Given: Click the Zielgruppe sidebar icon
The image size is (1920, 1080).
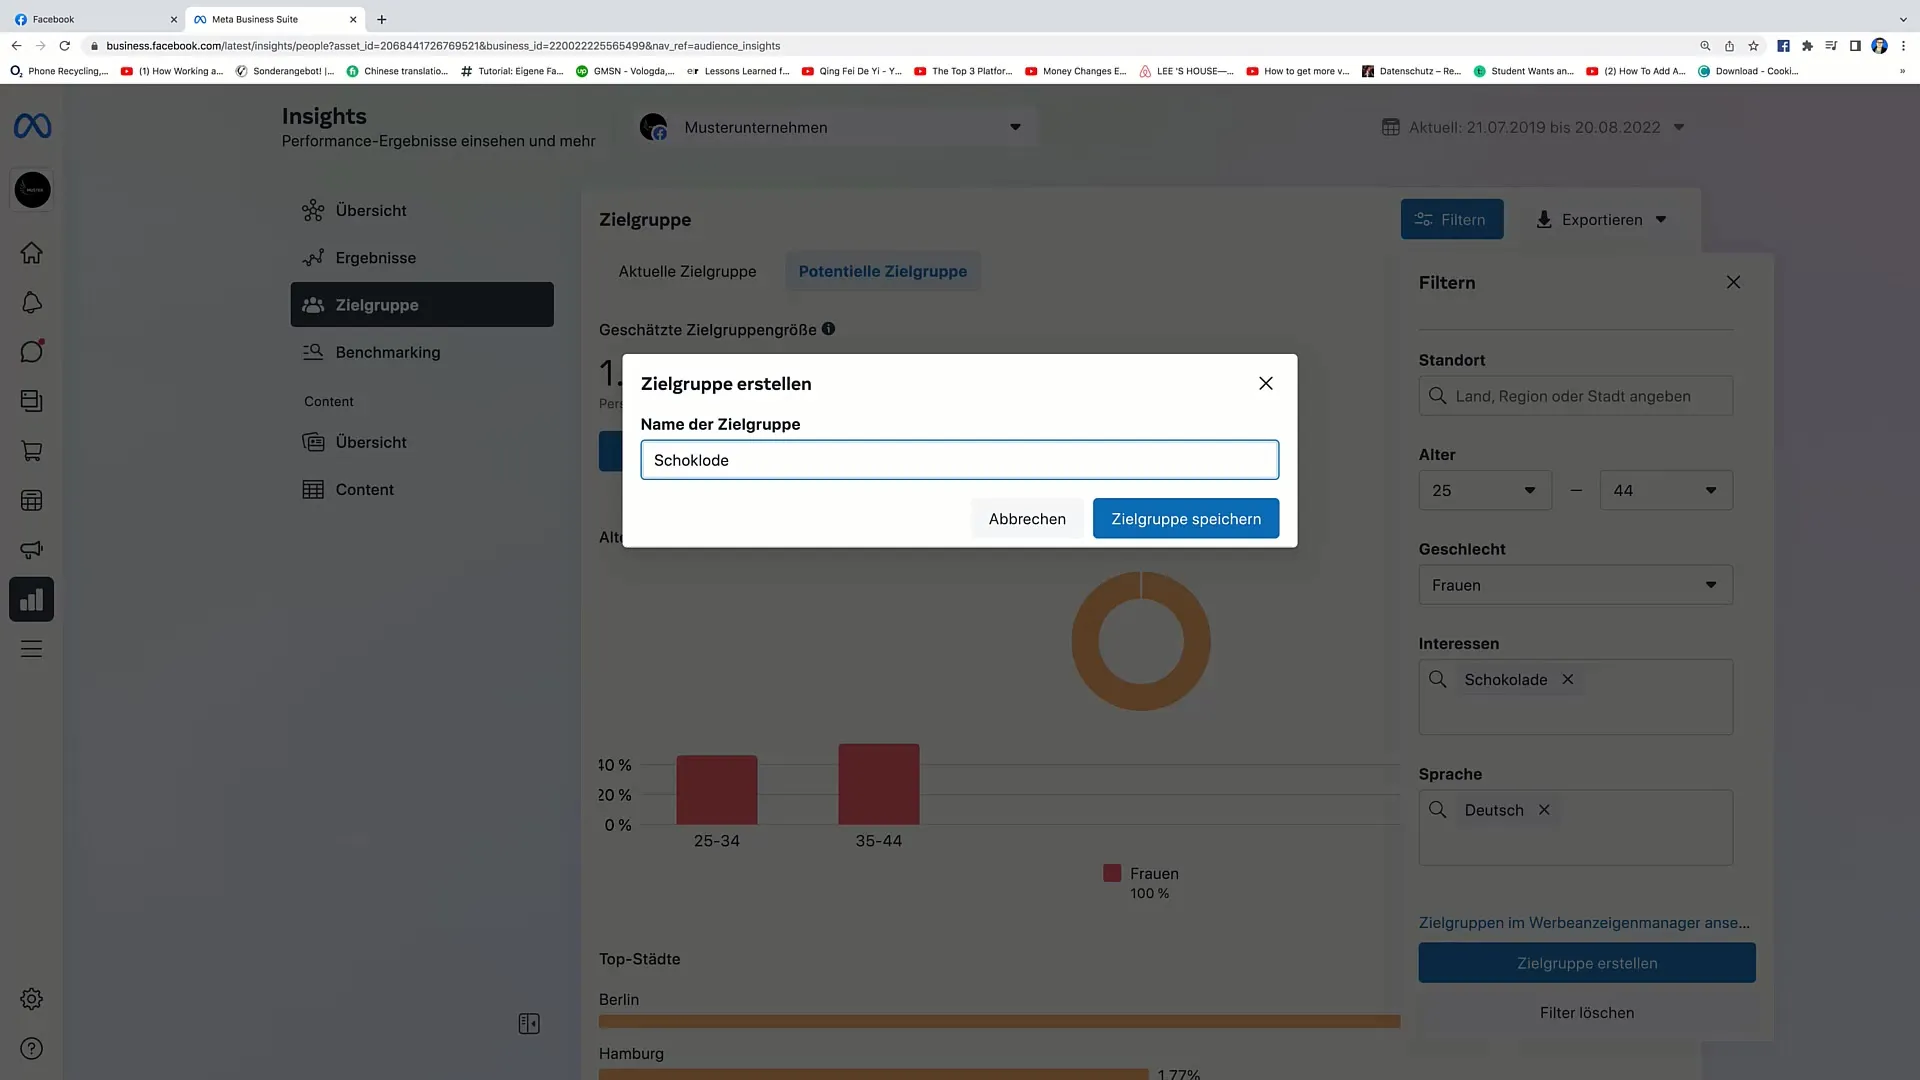Looking at the screenshot, I should click(313, 305).
